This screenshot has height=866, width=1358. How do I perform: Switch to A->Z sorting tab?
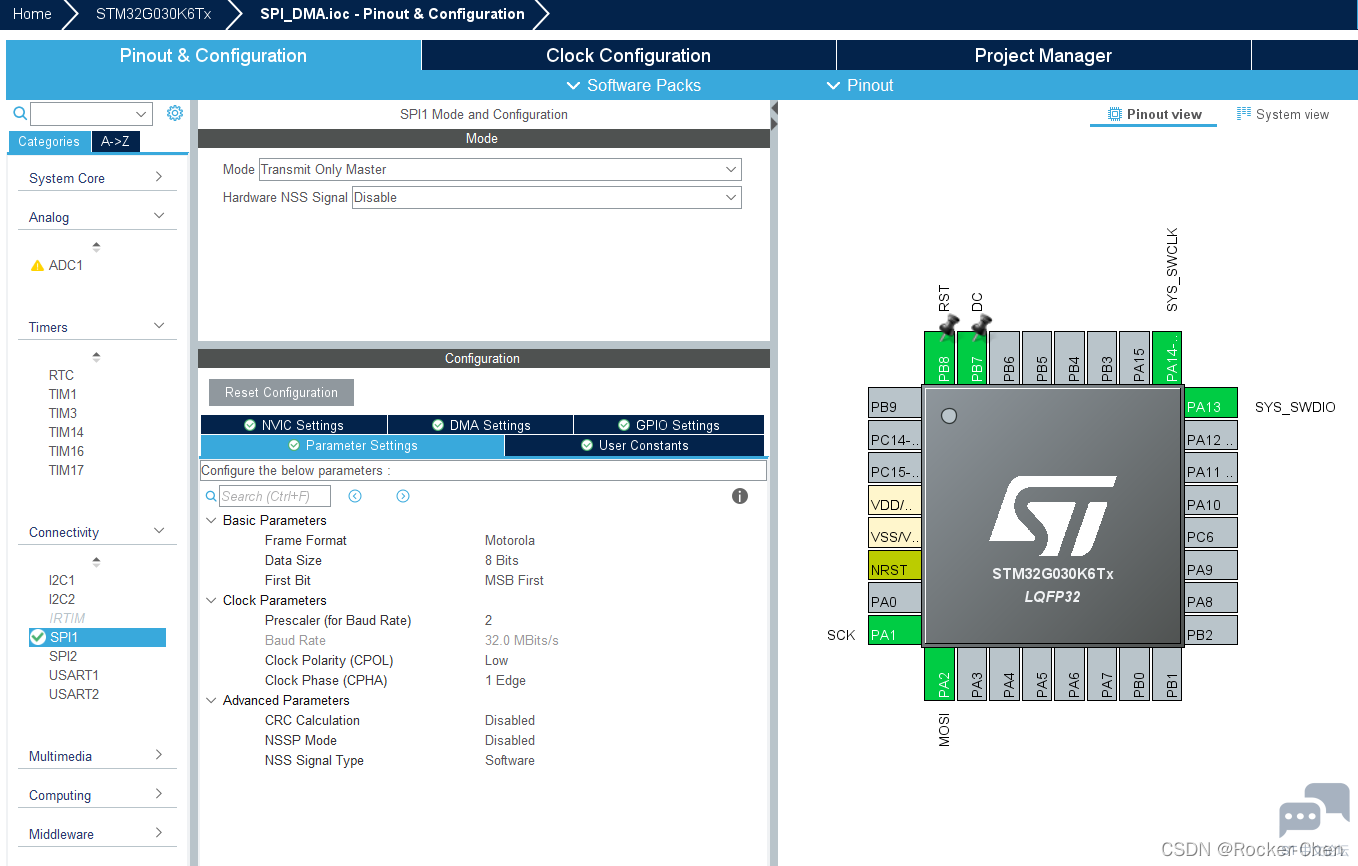tap(116, 141)
